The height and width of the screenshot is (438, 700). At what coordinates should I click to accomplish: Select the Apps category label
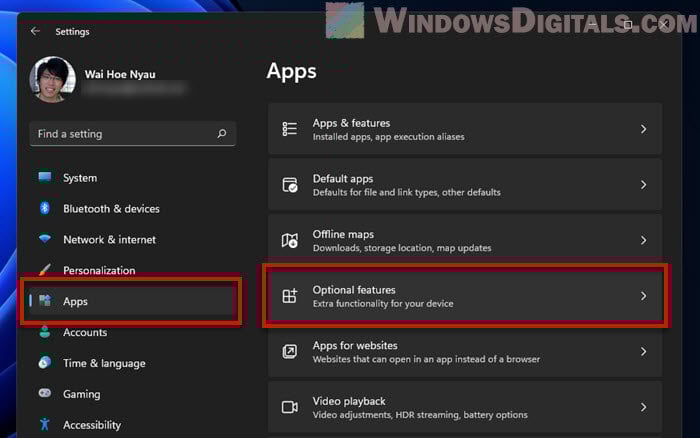coord(75,301)
